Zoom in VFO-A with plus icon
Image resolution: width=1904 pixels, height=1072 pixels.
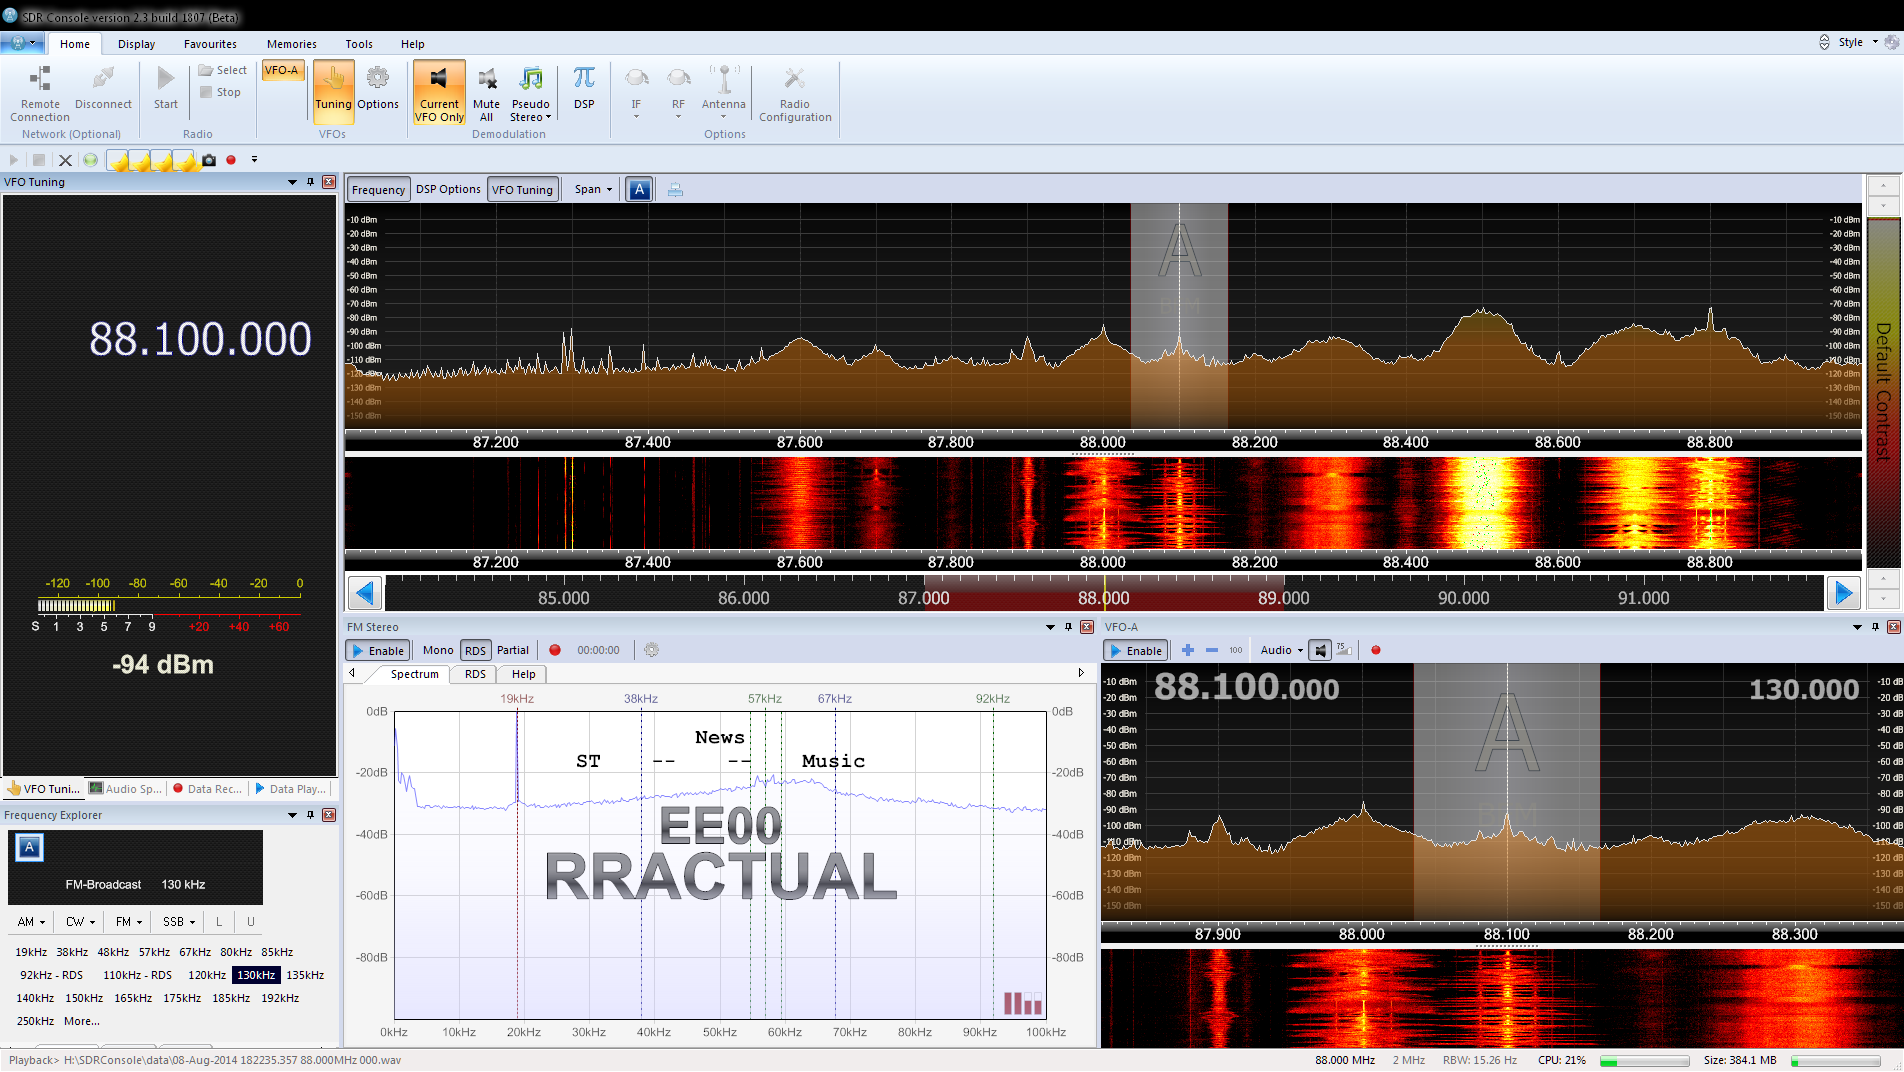(x=1188, y=650)
